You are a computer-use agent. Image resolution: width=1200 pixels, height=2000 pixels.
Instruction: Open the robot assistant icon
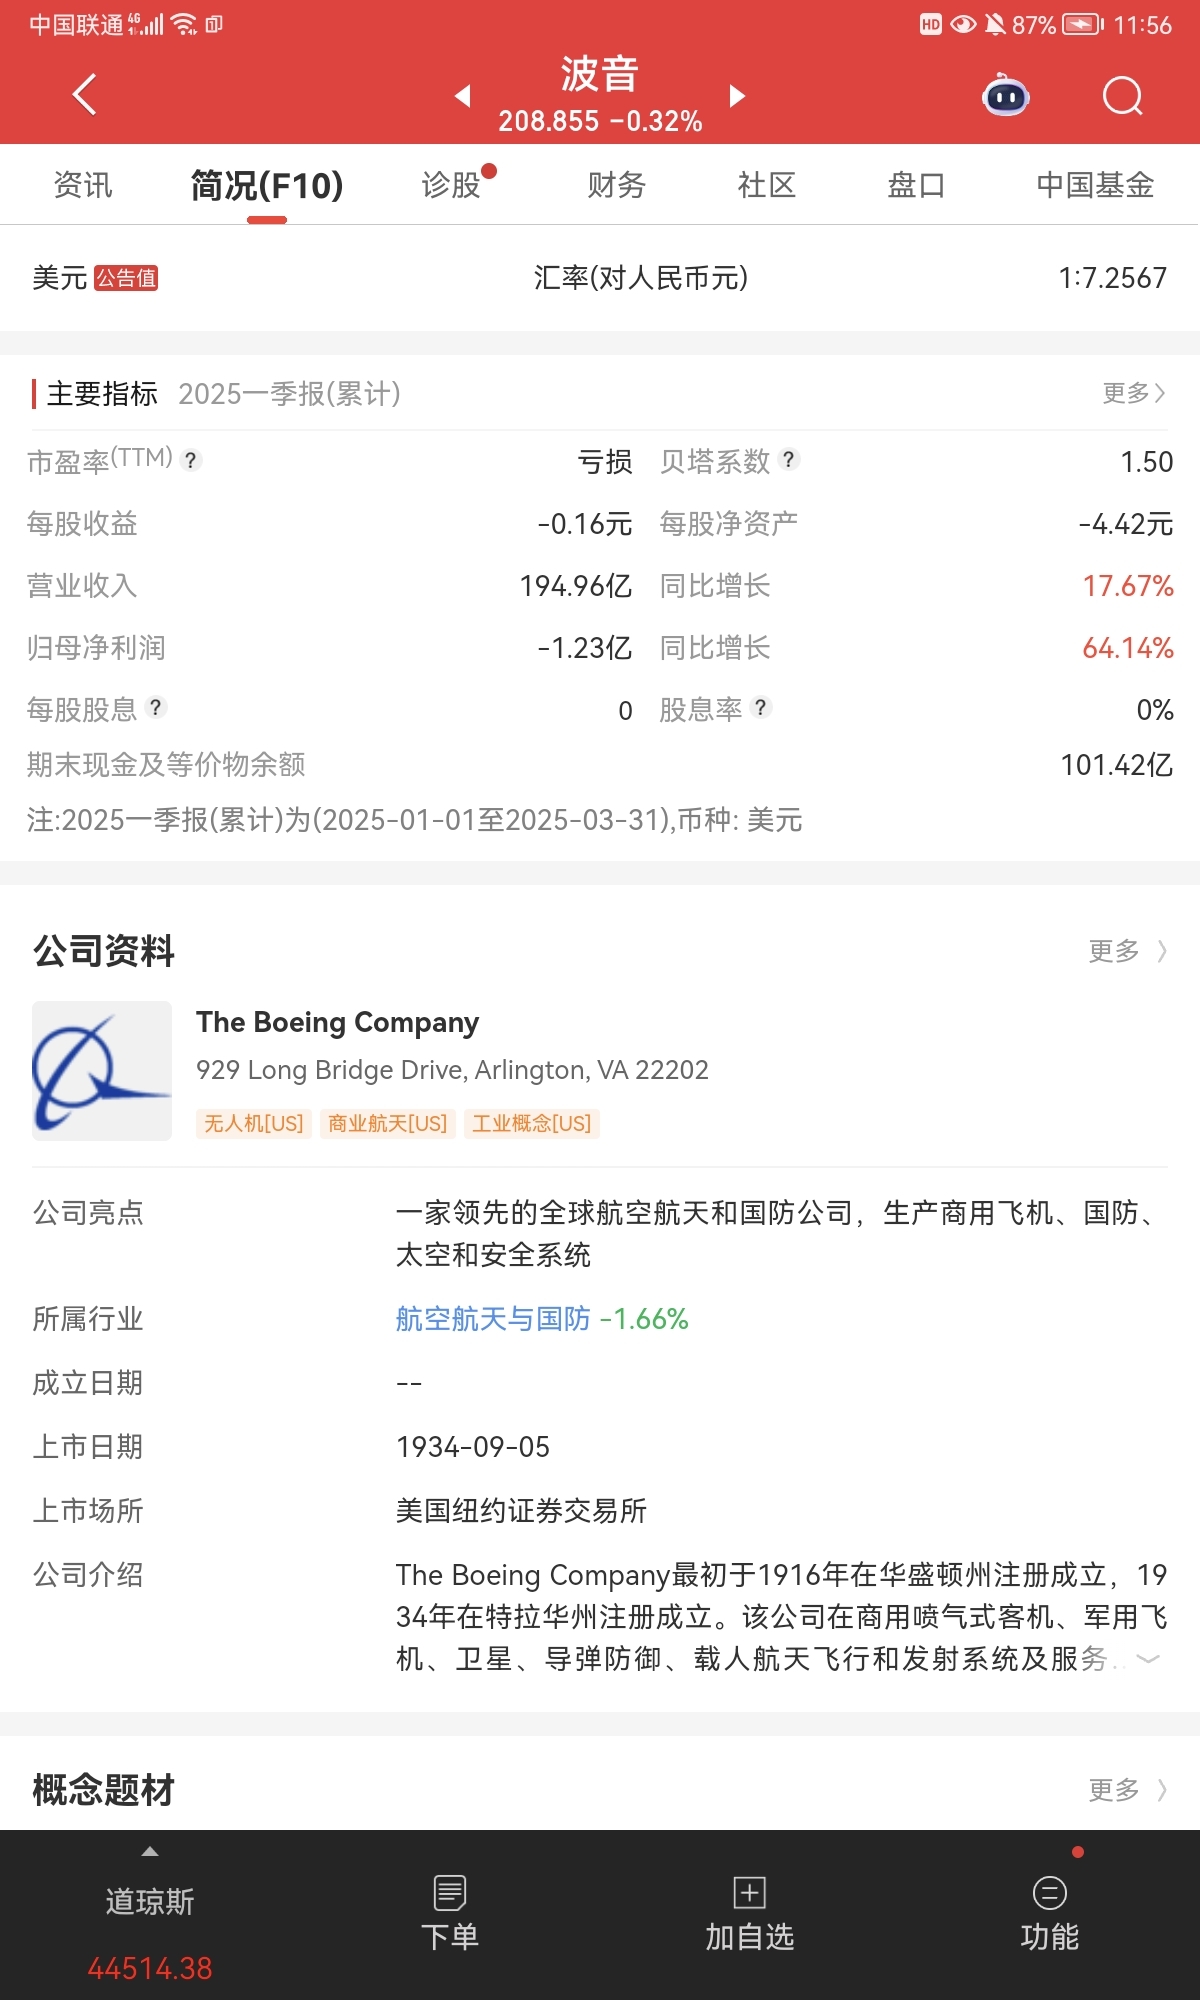[x=1006, y=96]
